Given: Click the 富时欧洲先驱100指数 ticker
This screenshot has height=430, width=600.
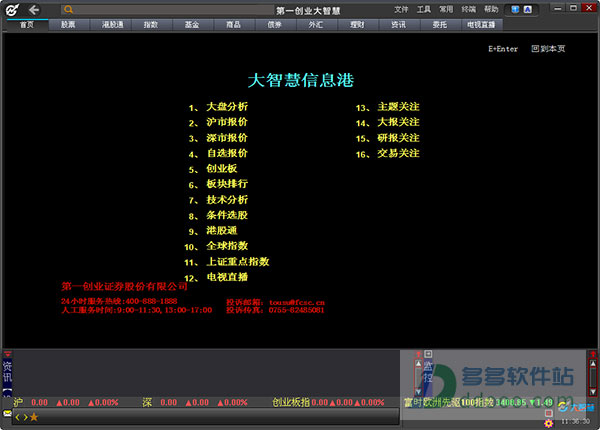Looking at the screenshot, I should tap(478, 402).
